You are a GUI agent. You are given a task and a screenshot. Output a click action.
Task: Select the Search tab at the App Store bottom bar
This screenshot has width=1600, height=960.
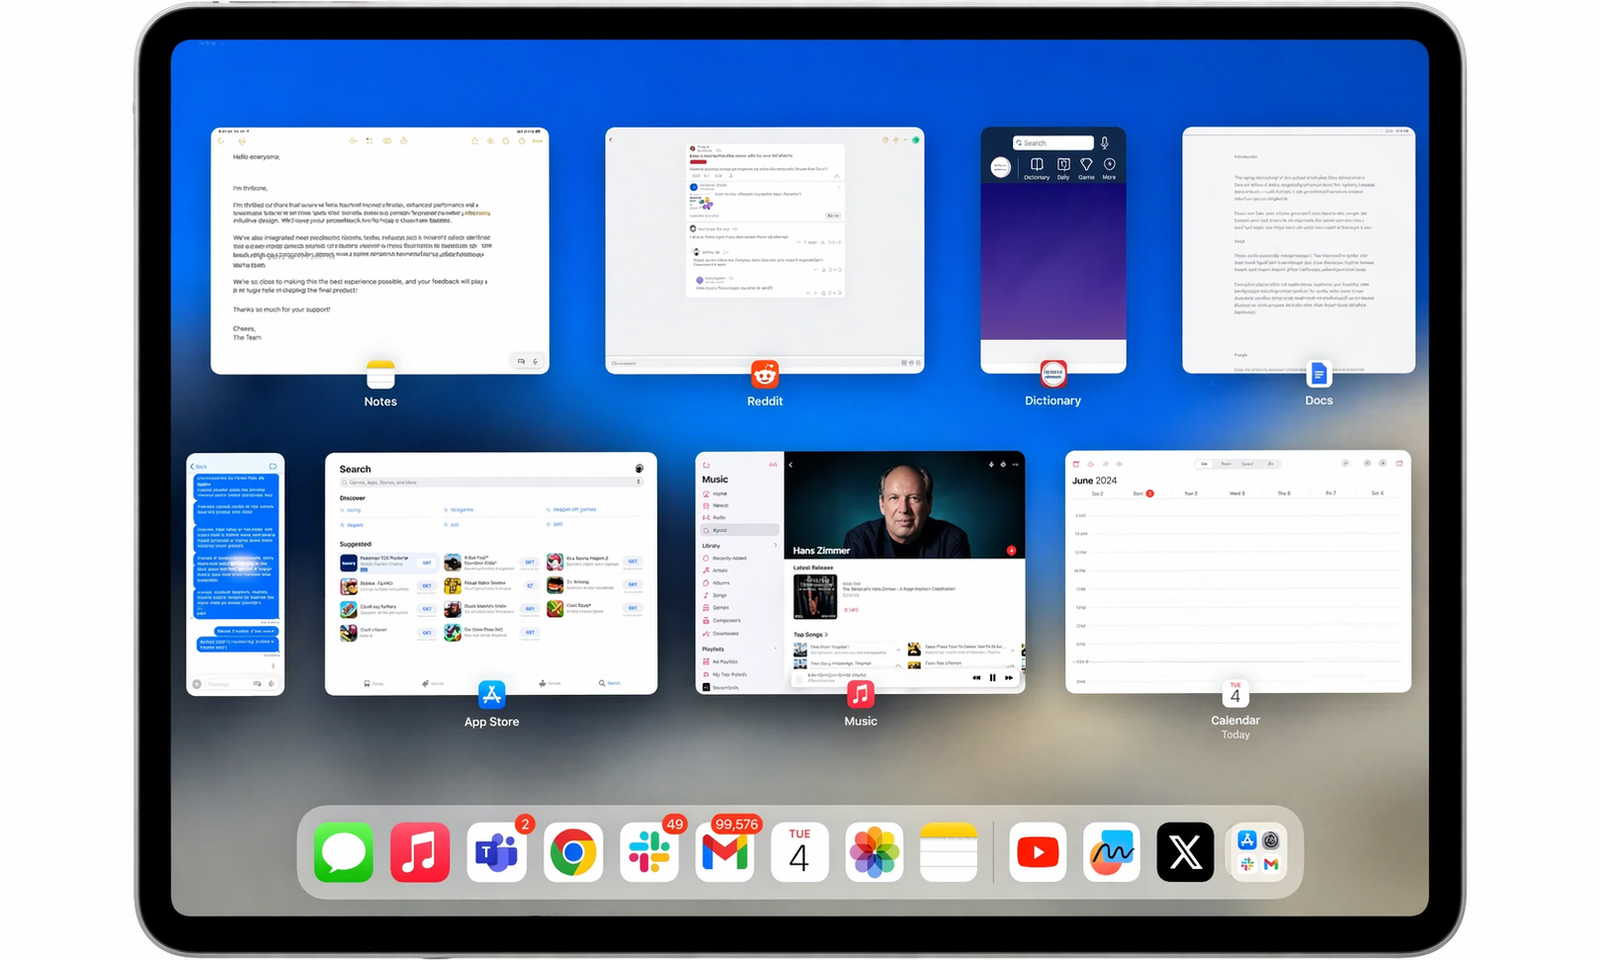coord(610,683)
